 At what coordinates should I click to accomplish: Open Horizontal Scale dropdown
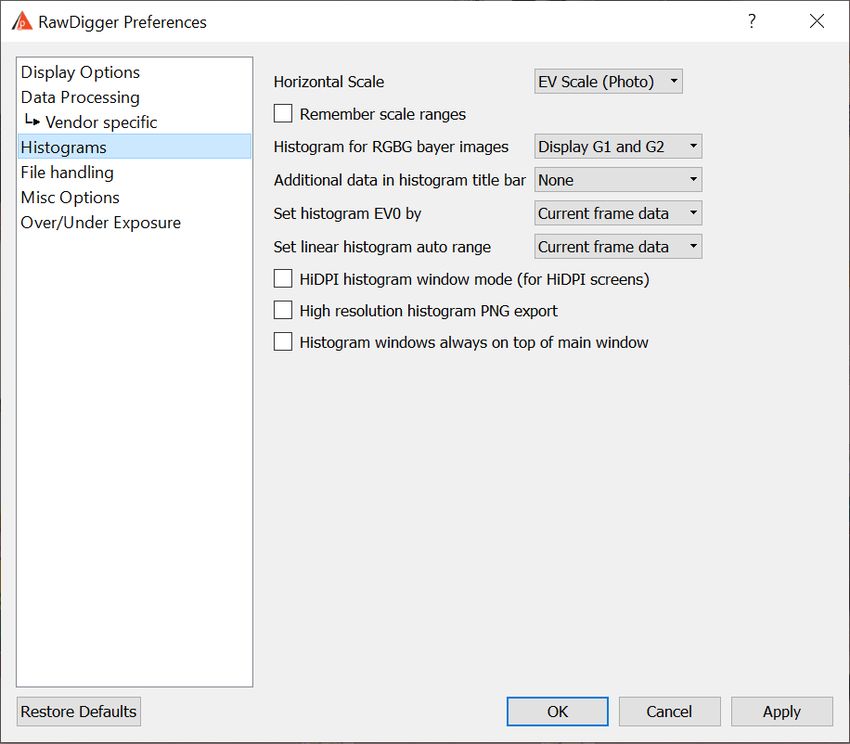coord(608,81)
